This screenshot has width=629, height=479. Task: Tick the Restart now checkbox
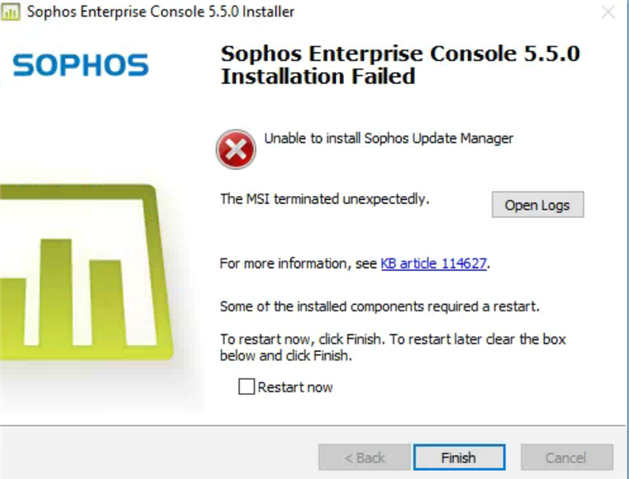click(x=246, y=387)
